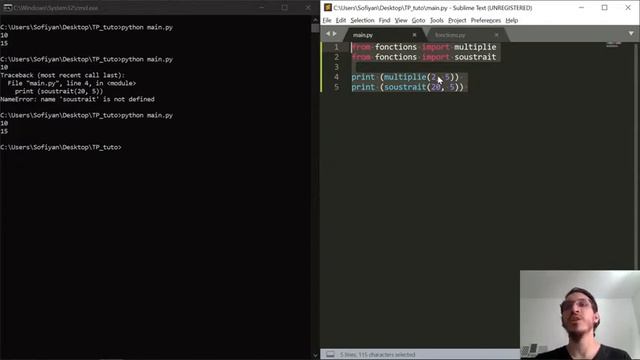Click the status bar selection info text
Viewport: 640px width, 360px height.
tap(377, 355)
